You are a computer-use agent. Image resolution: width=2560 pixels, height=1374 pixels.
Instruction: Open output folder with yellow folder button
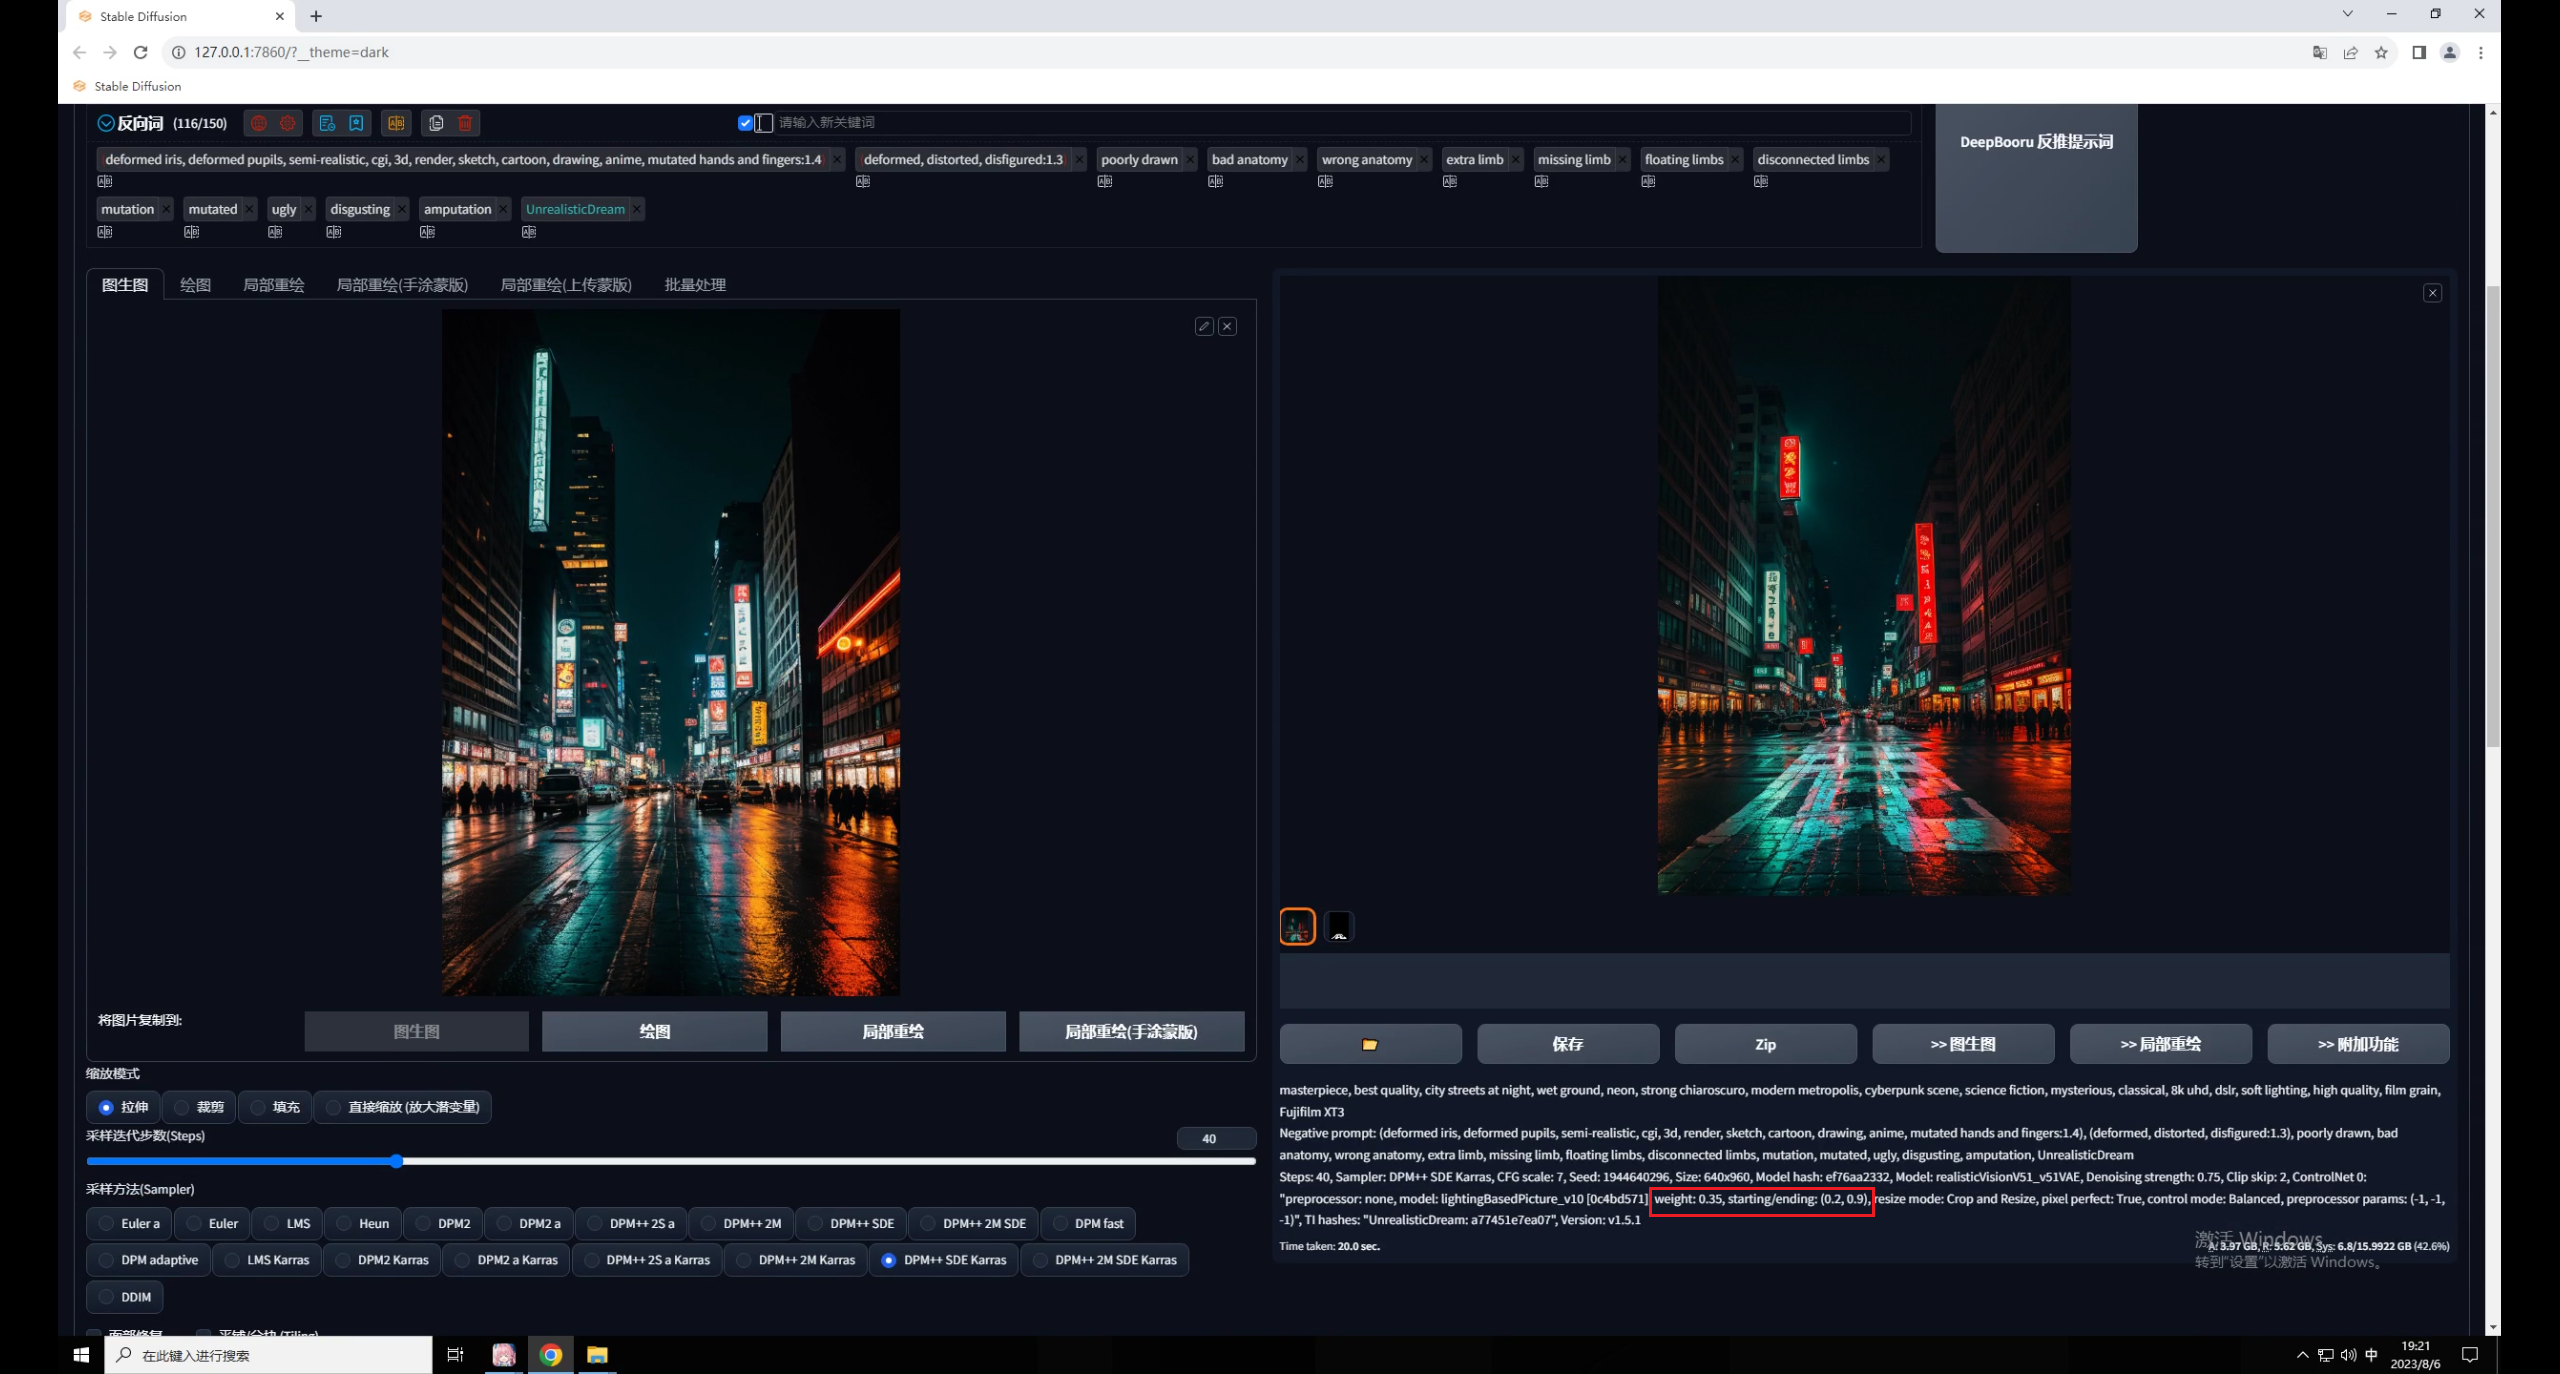coord(1369,1044)
